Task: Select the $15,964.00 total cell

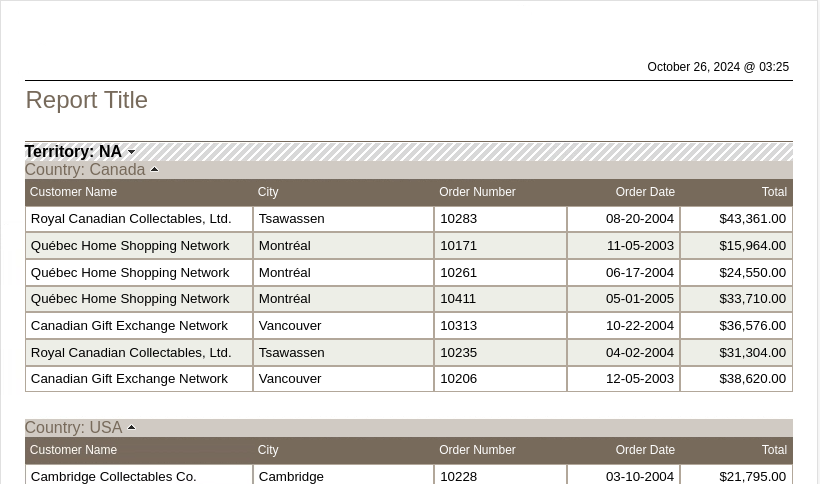Action: (752, 246)
